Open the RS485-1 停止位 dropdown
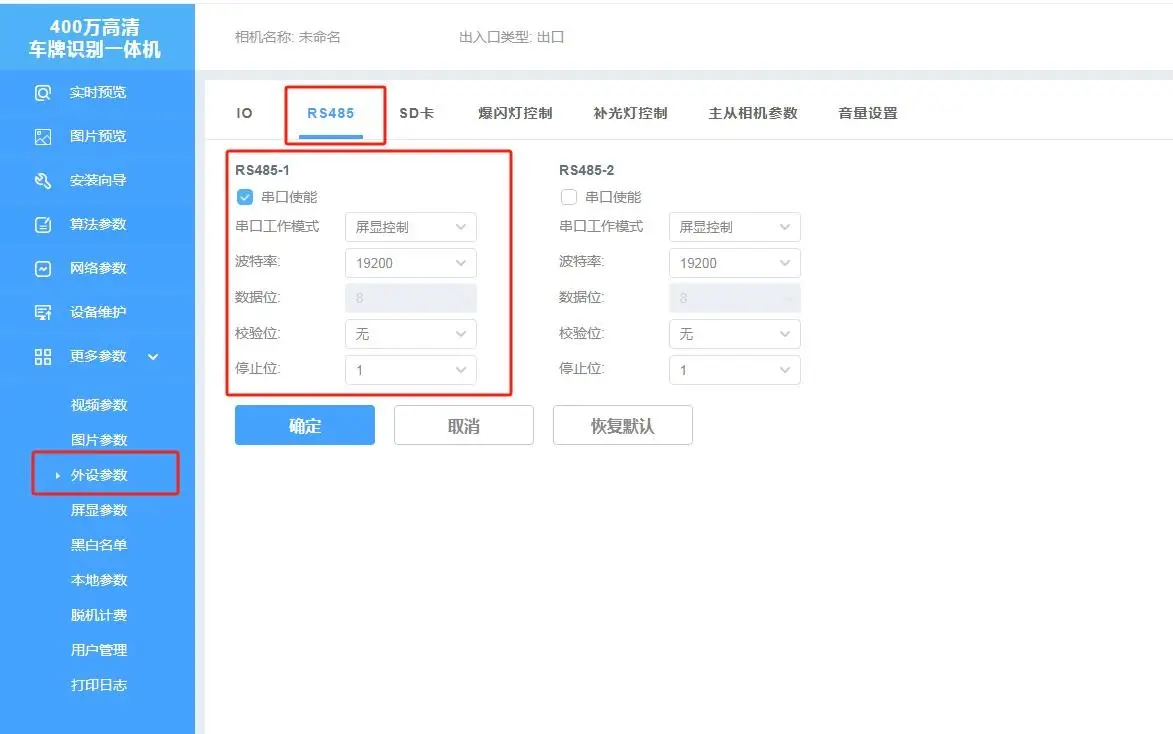Image resolution: width=1173 pixels, height=734 pixels. 410,369
